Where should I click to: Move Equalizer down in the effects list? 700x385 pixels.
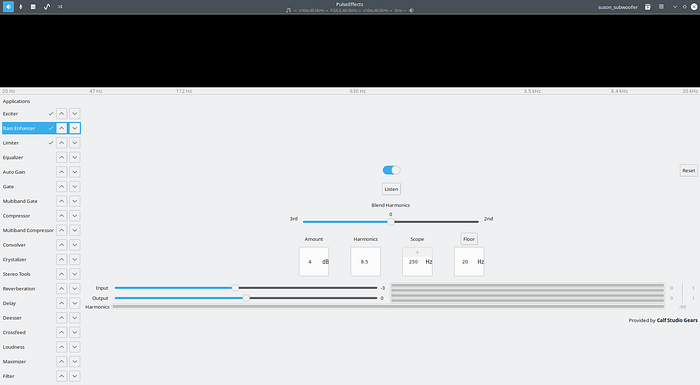point(75,157)
